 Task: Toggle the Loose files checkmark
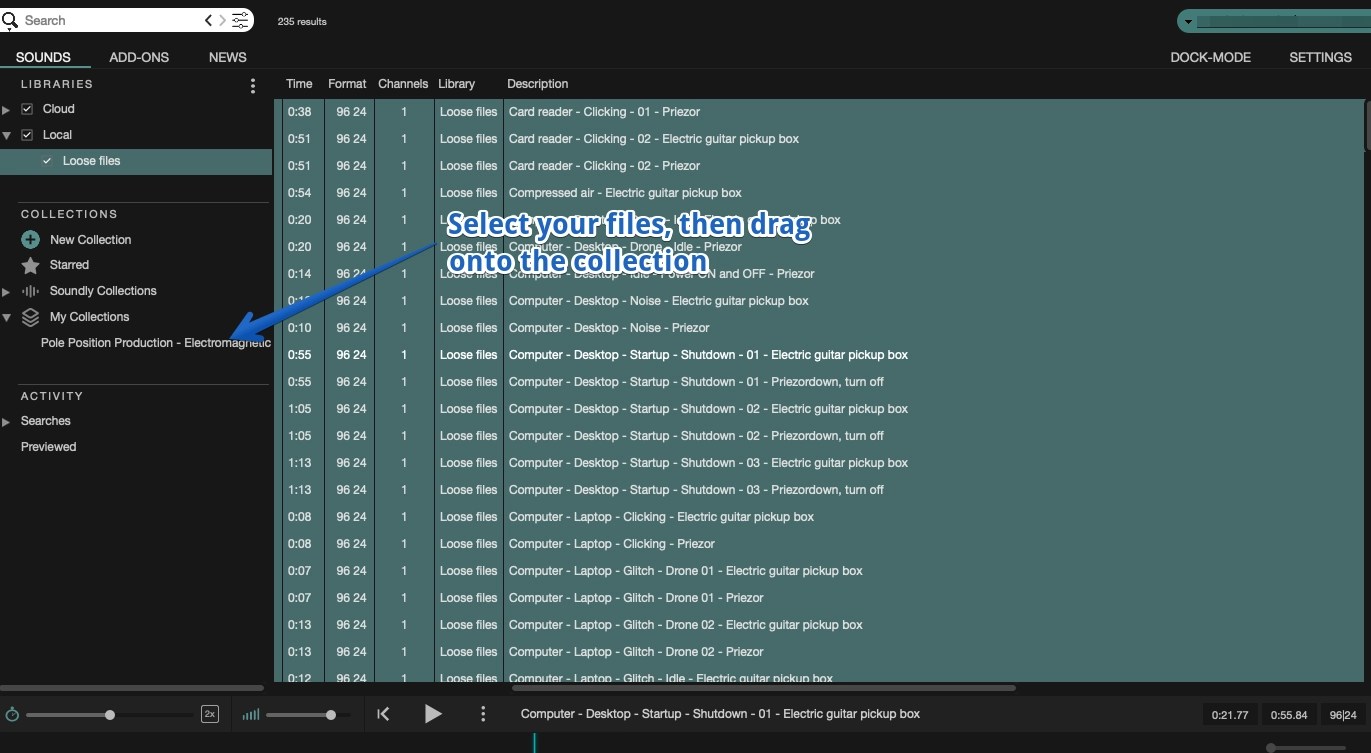[x=46, y=160]
